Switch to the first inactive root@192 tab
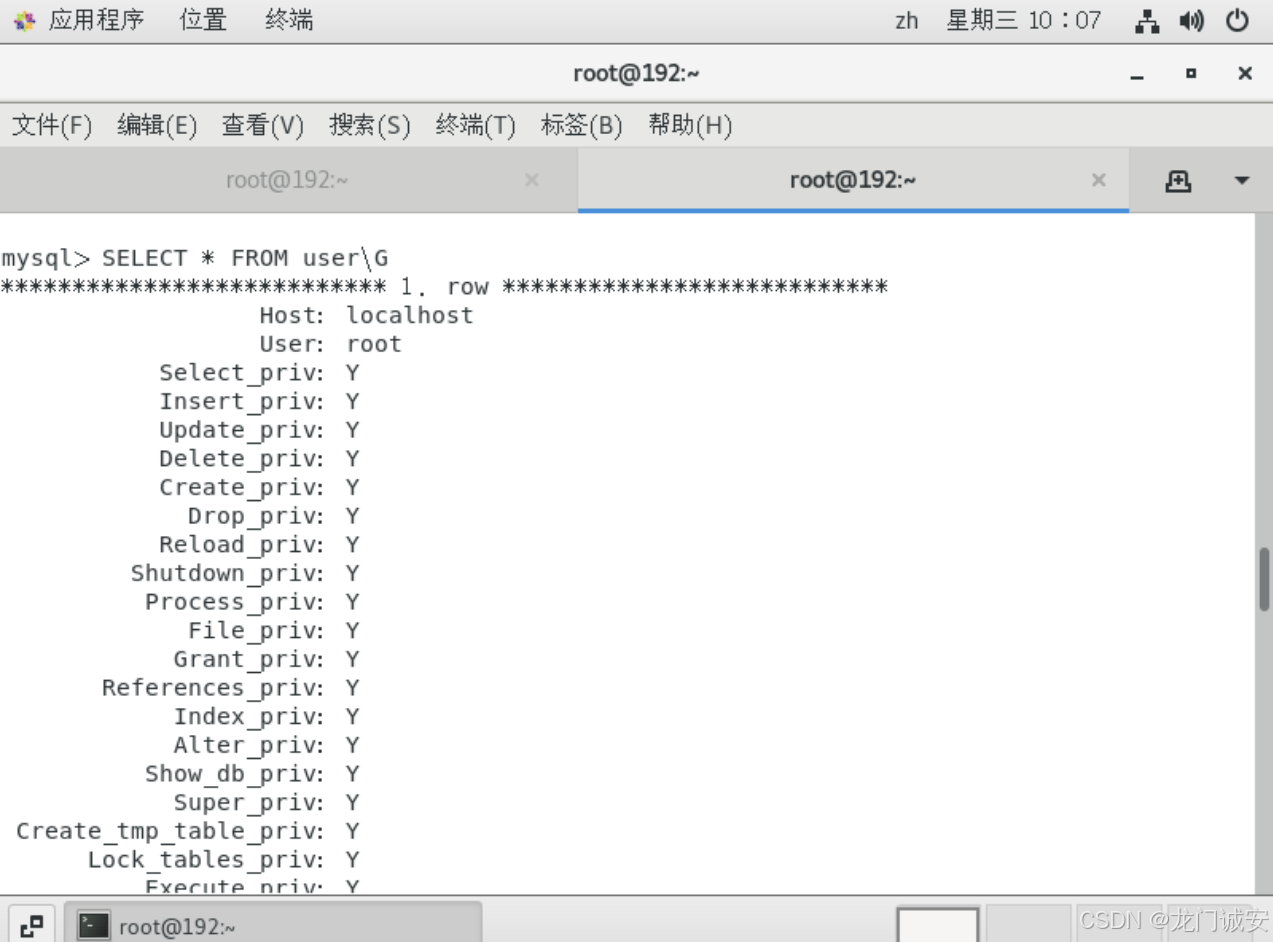 coord(287,180)
